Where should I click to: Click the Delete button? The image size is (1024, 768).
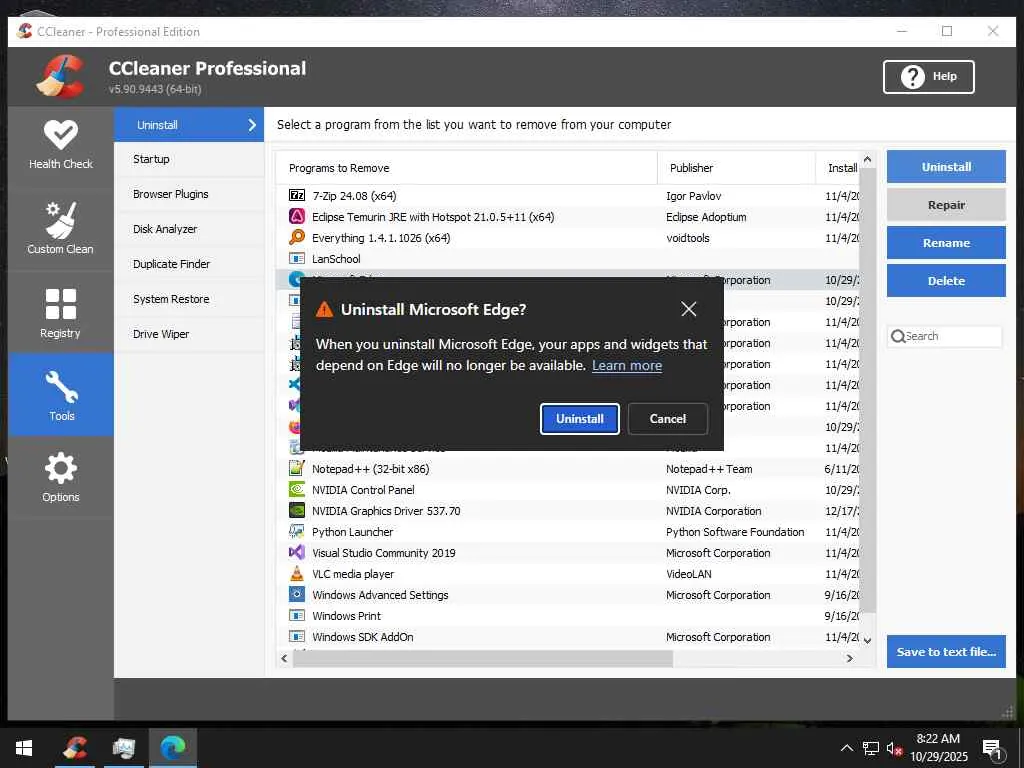pos(946,281)
